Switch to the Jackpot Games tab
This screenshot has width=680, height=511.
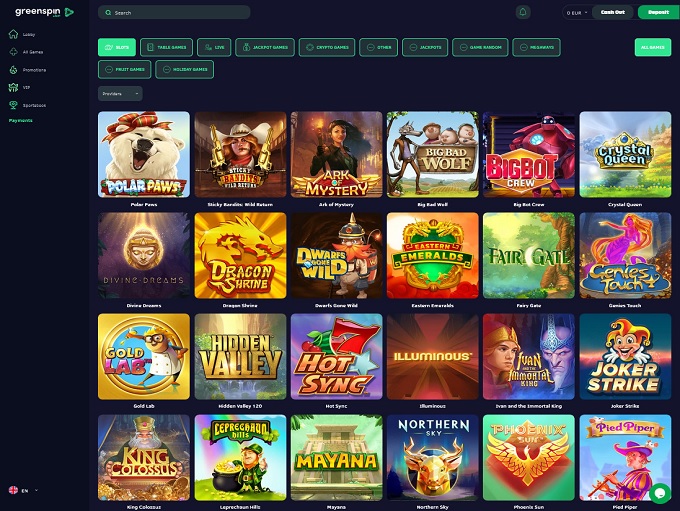(265, 47)
